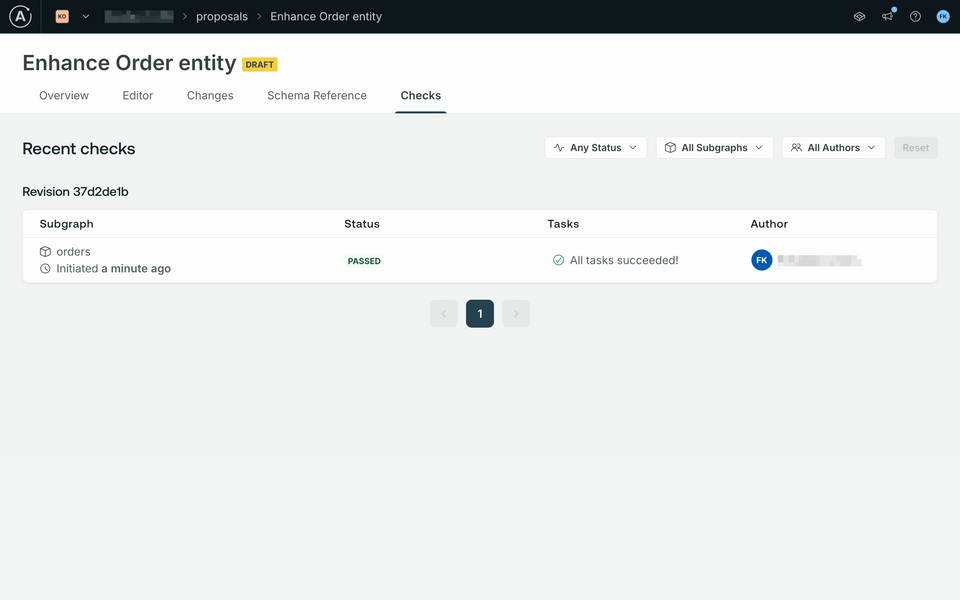Click Initiated a minute ago text

click(x=113, y=269)
